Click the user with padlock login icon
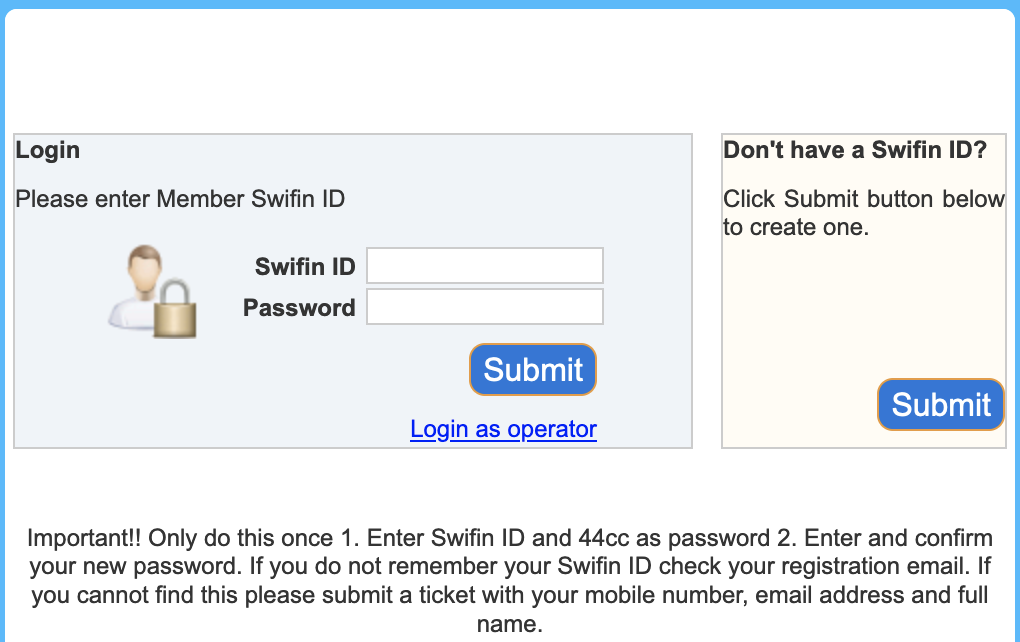Image resolution: width=1020 pixels, height=642 pixels. (x=152, y=291)
